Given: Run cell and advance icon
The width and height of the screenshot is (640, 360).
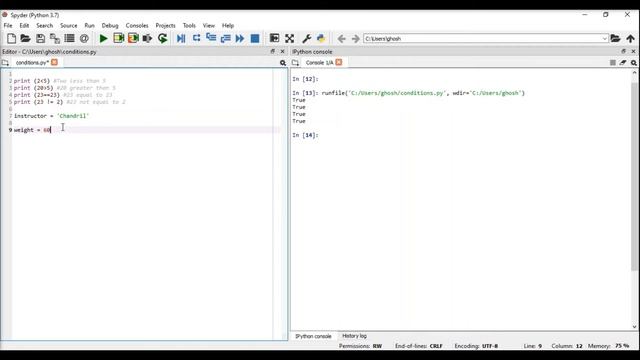Looking at the screenshot, I should pyautogui.click(x=133, y=38).
